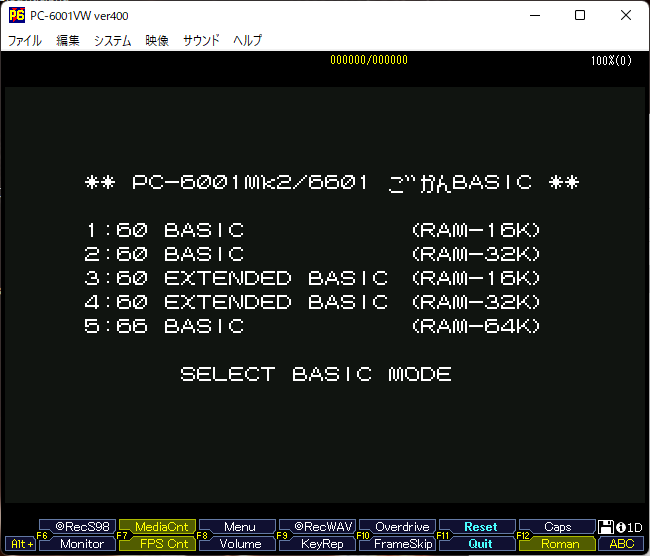Click the Monitor button under F6
Screen dimensions: 650x556
click(78, 544)
